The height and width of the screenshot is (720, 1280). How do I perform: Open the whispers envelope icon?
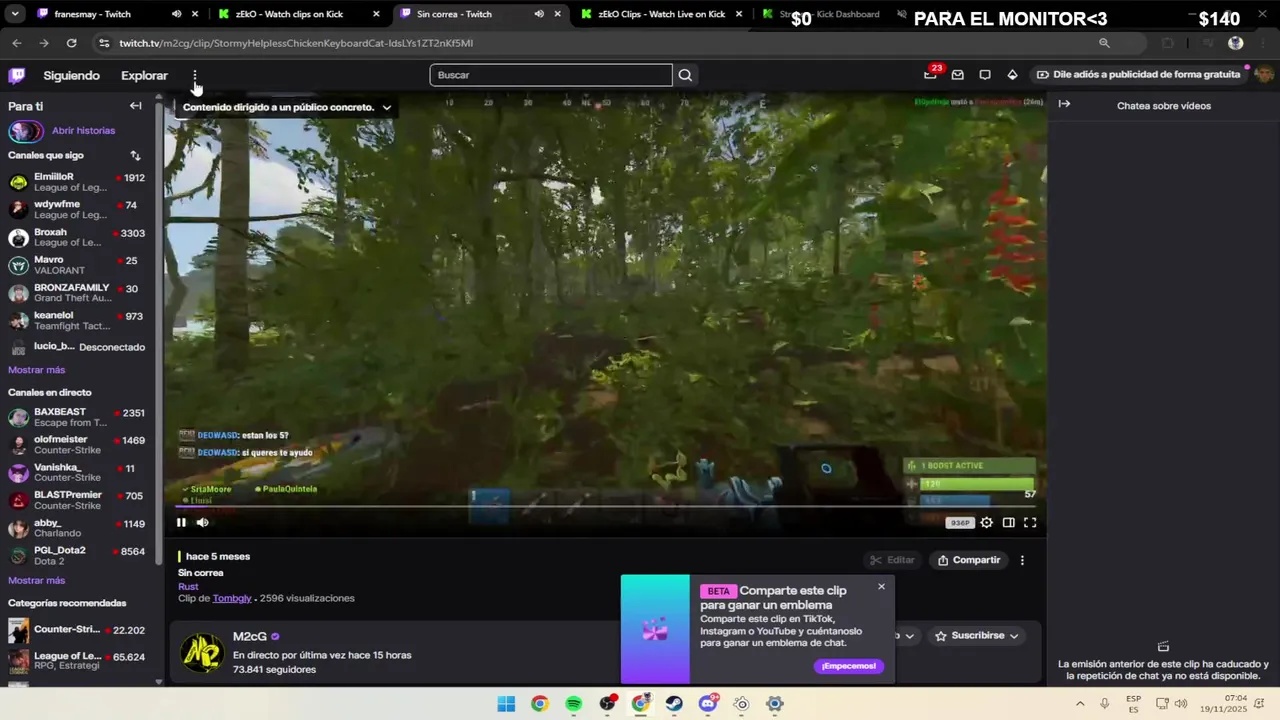click(958, 75)
